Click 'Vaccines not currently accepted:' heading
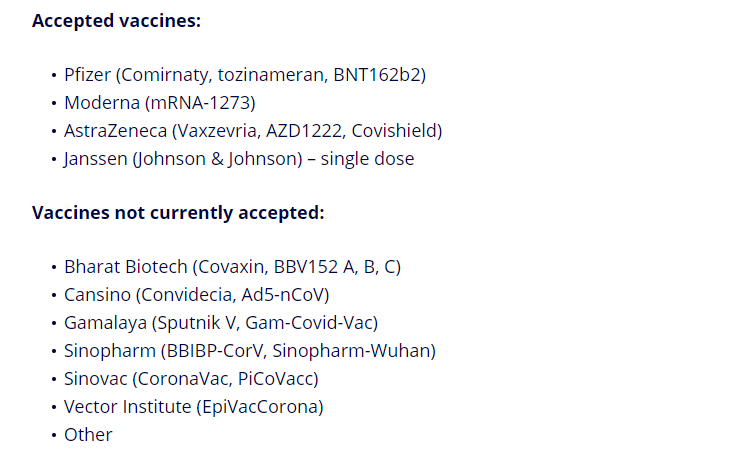The height and width of the screenshot is (457, 729). pos(178,213)
